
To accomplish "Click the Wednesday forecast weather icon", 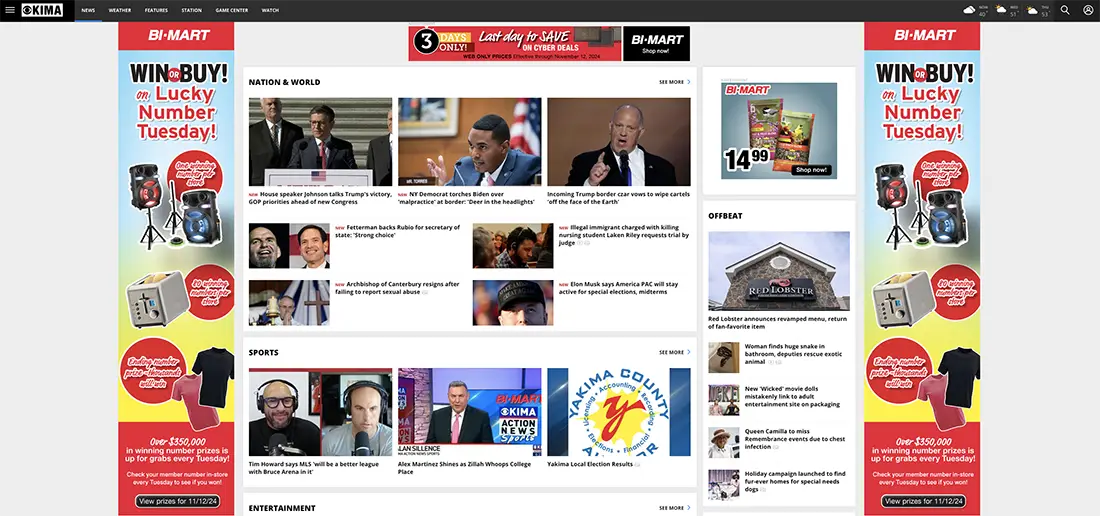I will pyautogui.click(x=1000, y=10).
